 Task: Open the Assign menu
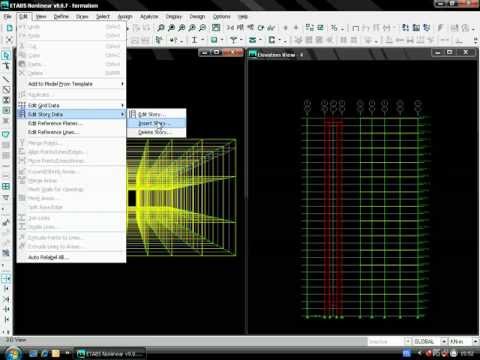click(x=125, y=16)
